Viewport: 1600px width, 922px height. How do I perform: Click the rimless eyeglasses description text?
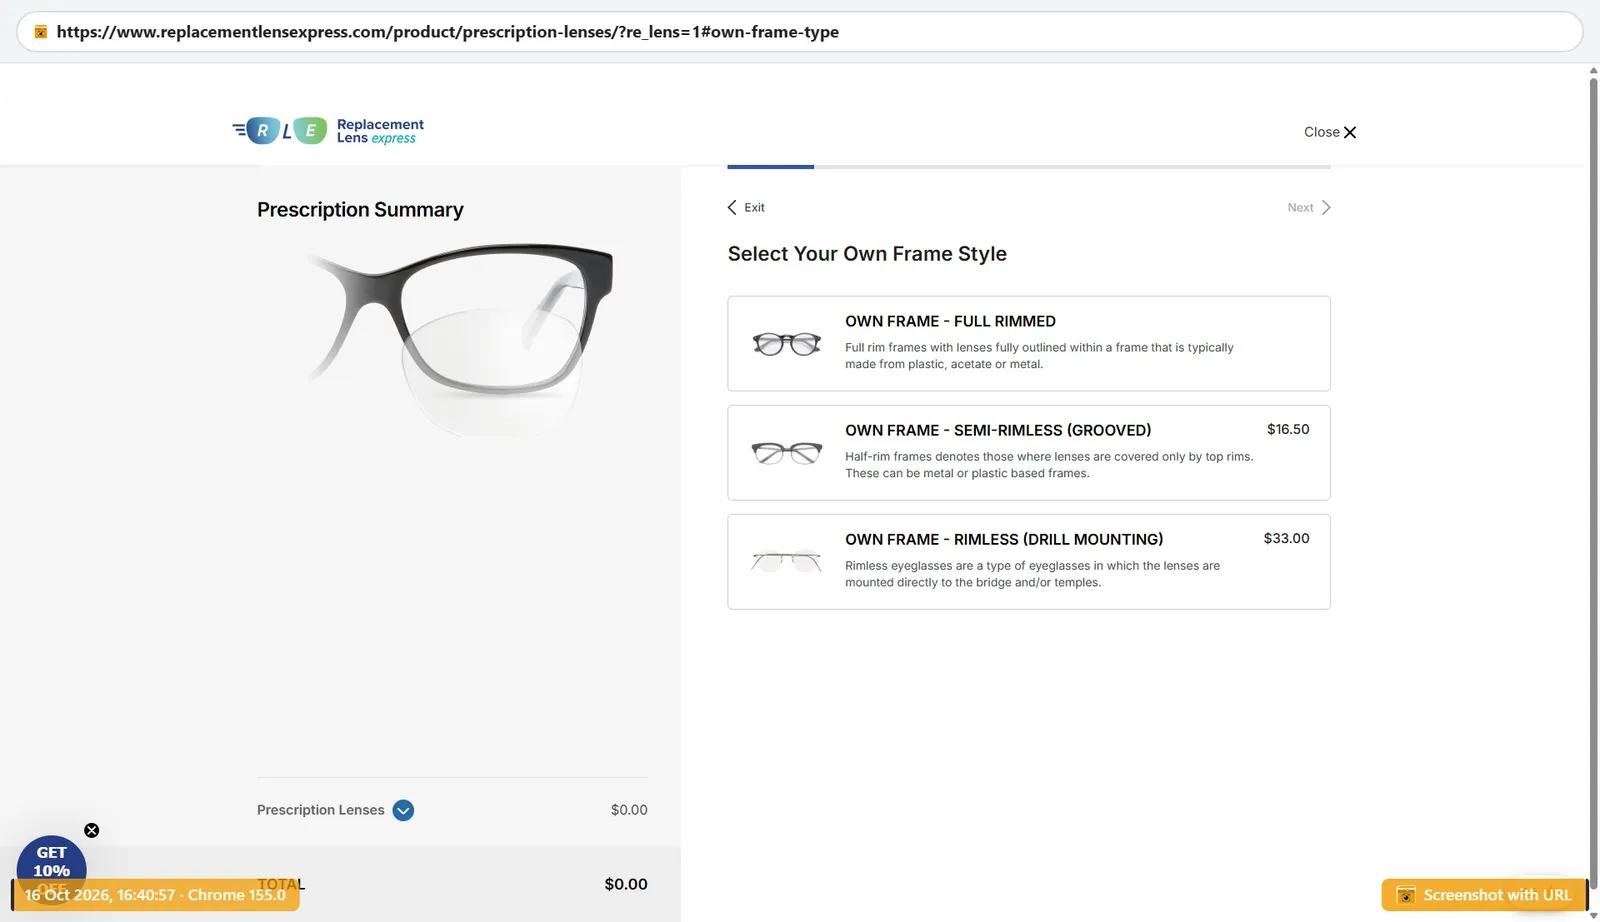[1032, 574]
